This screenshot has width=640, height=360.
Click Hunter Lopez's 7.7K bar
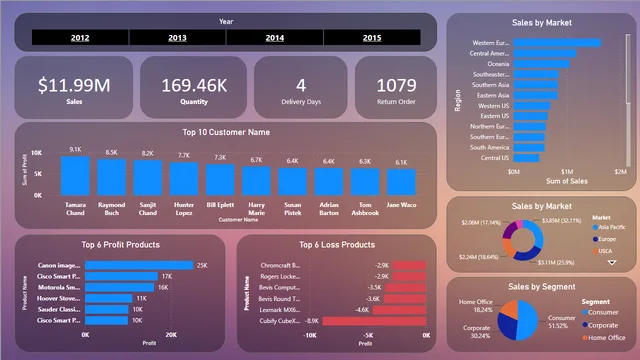(x=184, y=179)
